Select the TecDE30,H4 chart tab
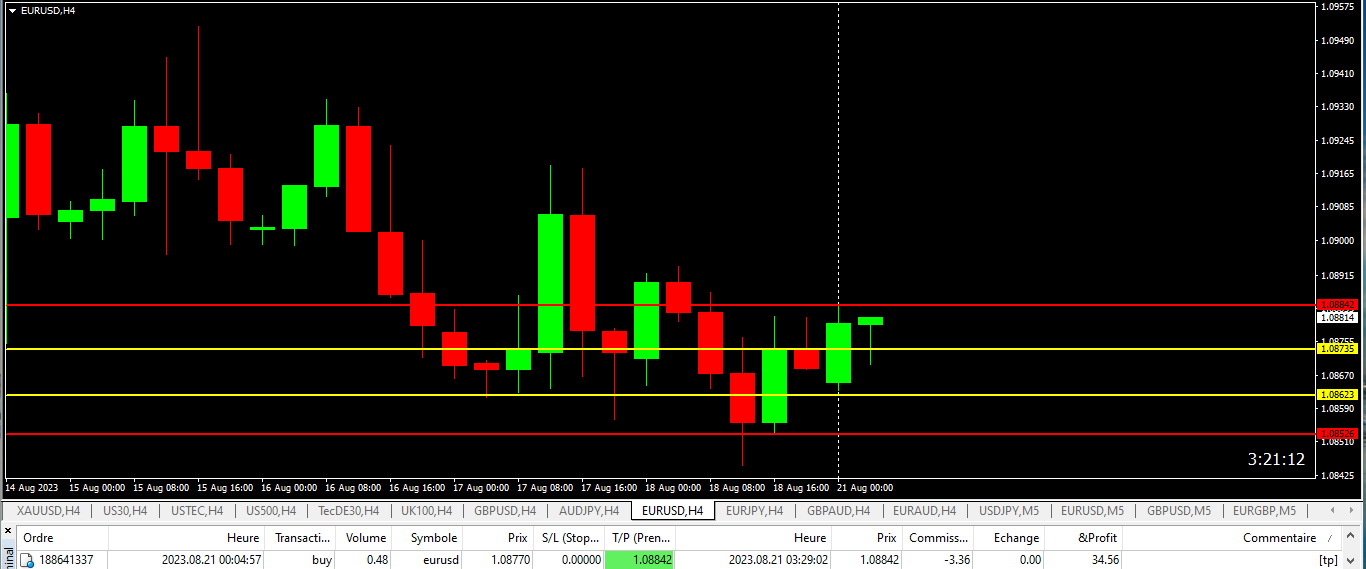This screenshot has width=1366, height=569. 348,511
